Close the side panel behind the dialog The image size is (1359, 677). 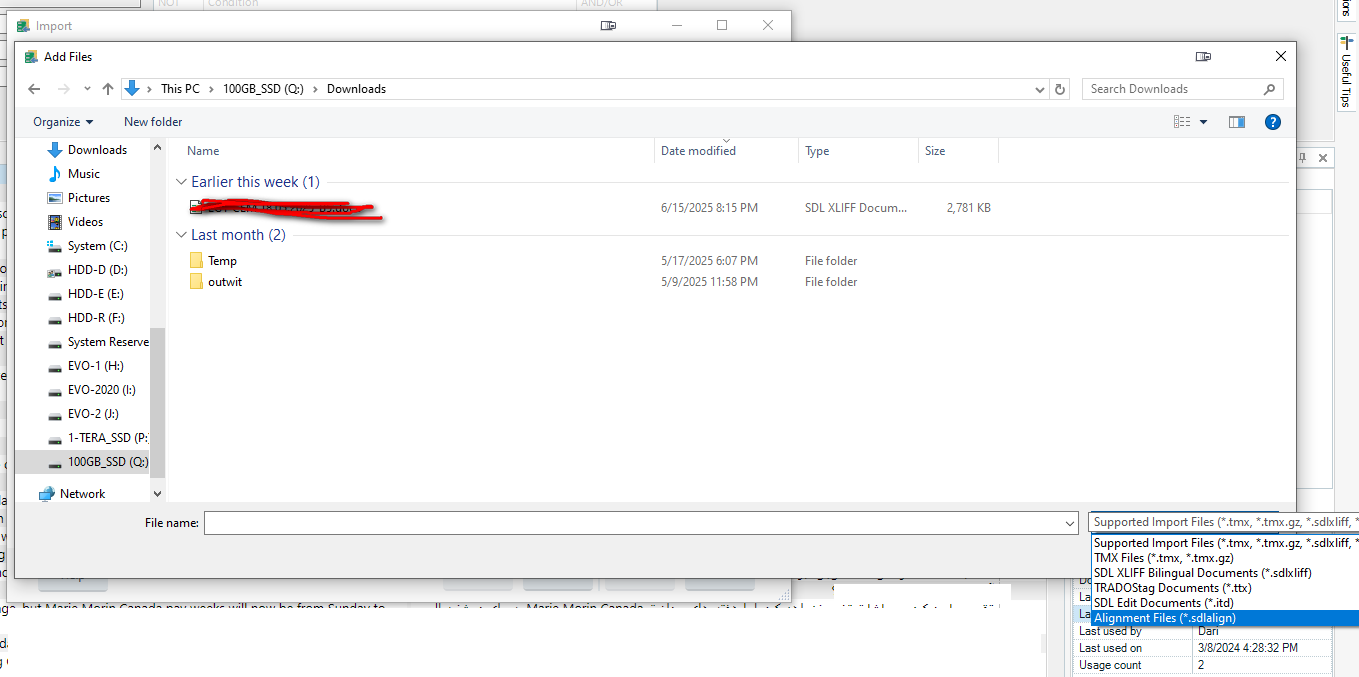pos(1323,158)
